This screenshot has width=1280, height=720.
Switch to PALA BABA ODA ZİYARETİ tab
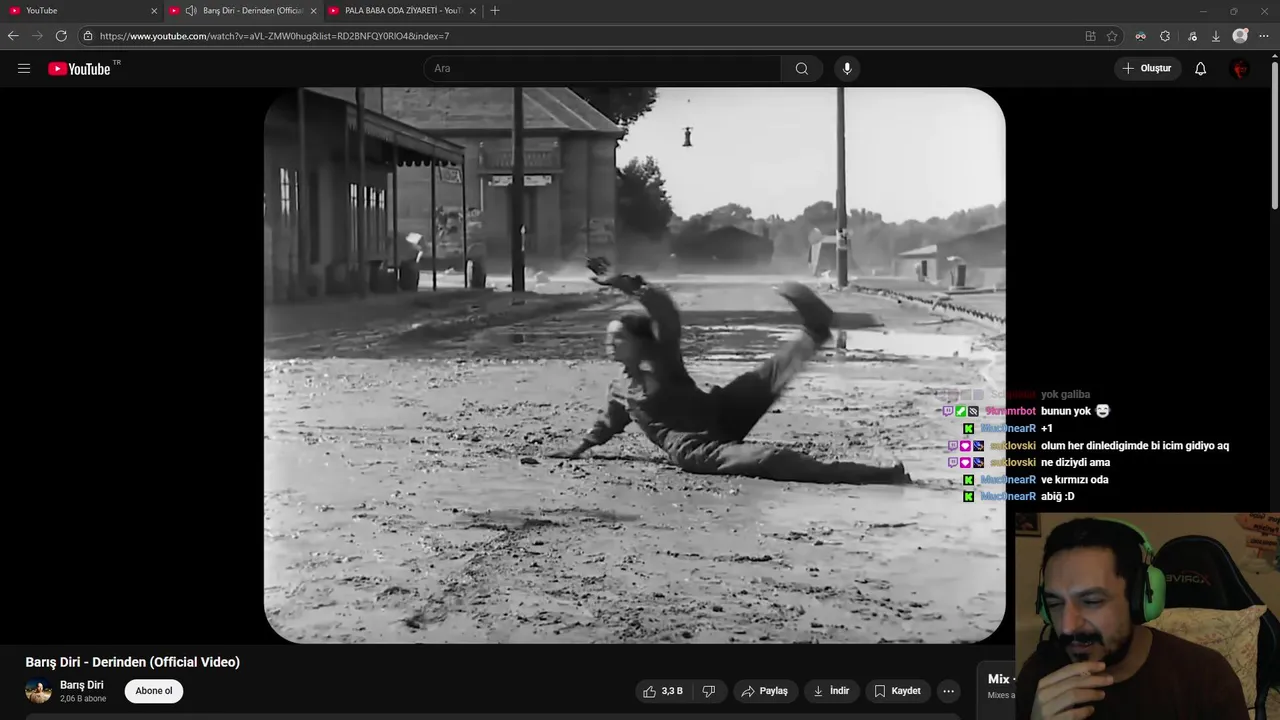(403, 10)
